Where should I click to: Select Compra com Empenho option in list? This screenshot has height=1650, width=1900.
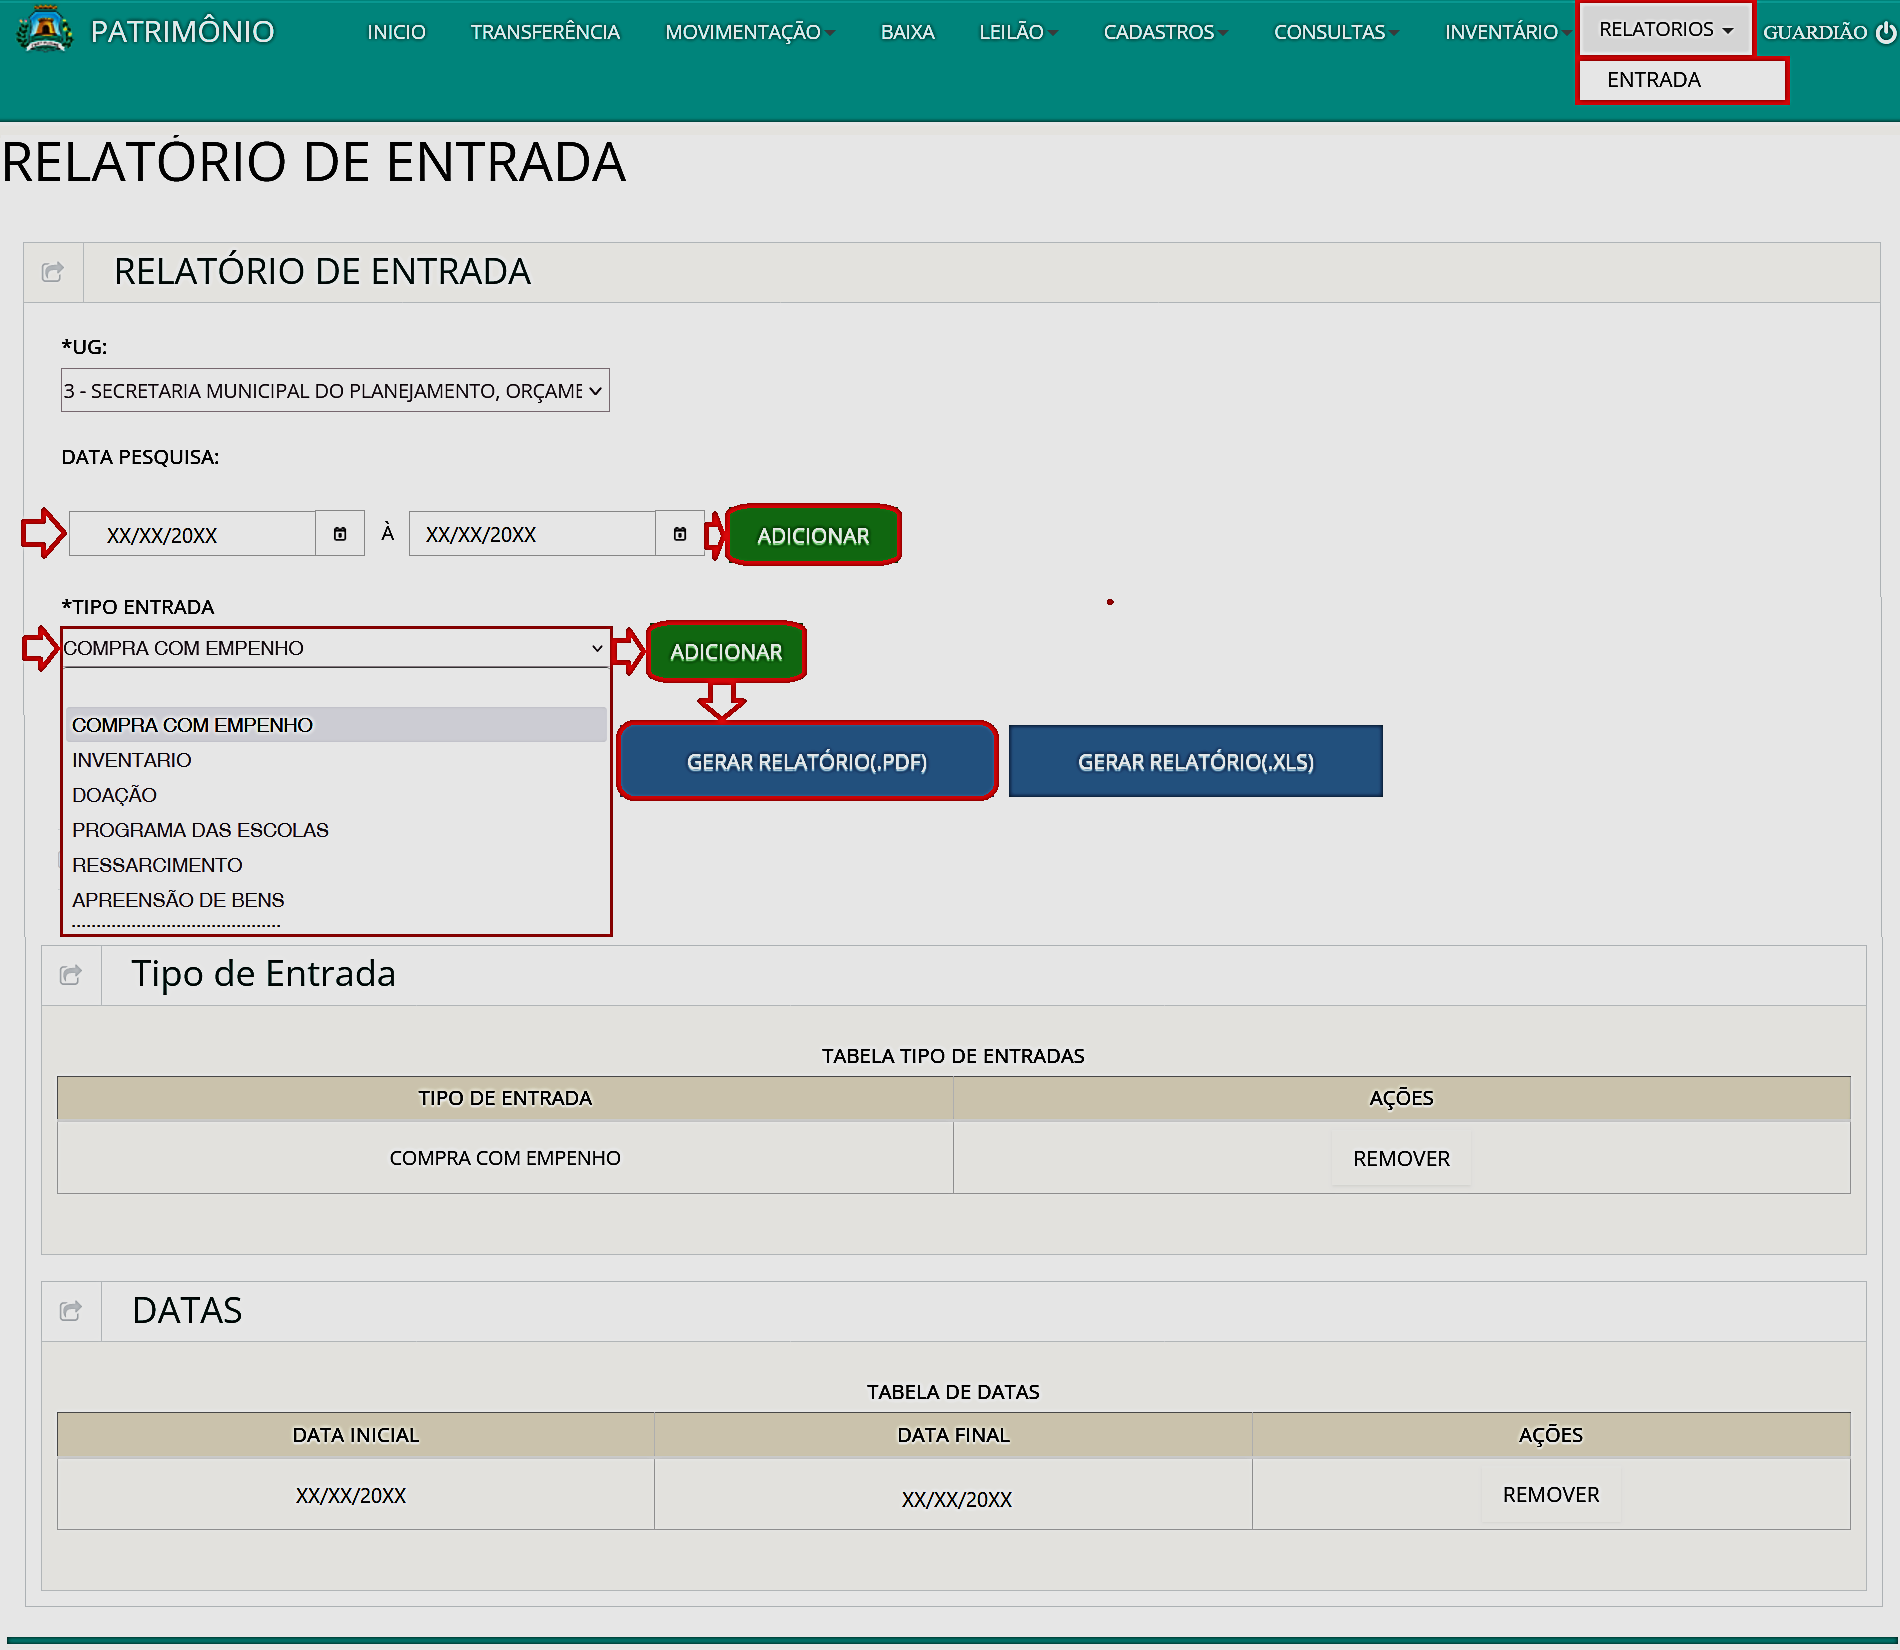click(x=336, y=725)
